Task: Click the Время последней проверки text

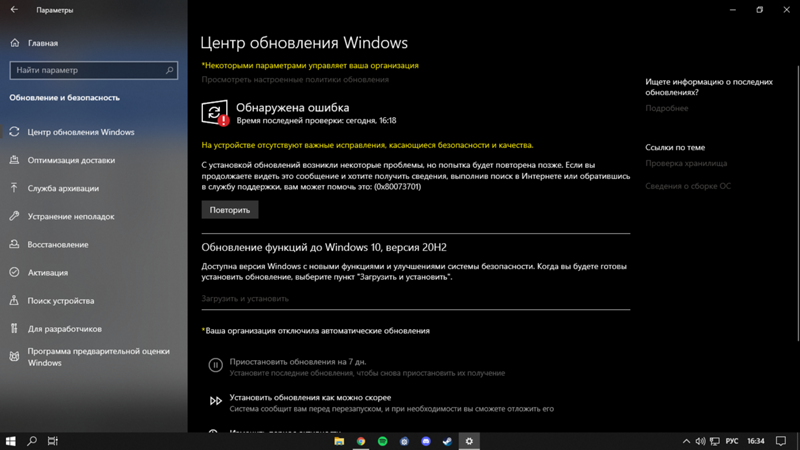Action: 316,121
